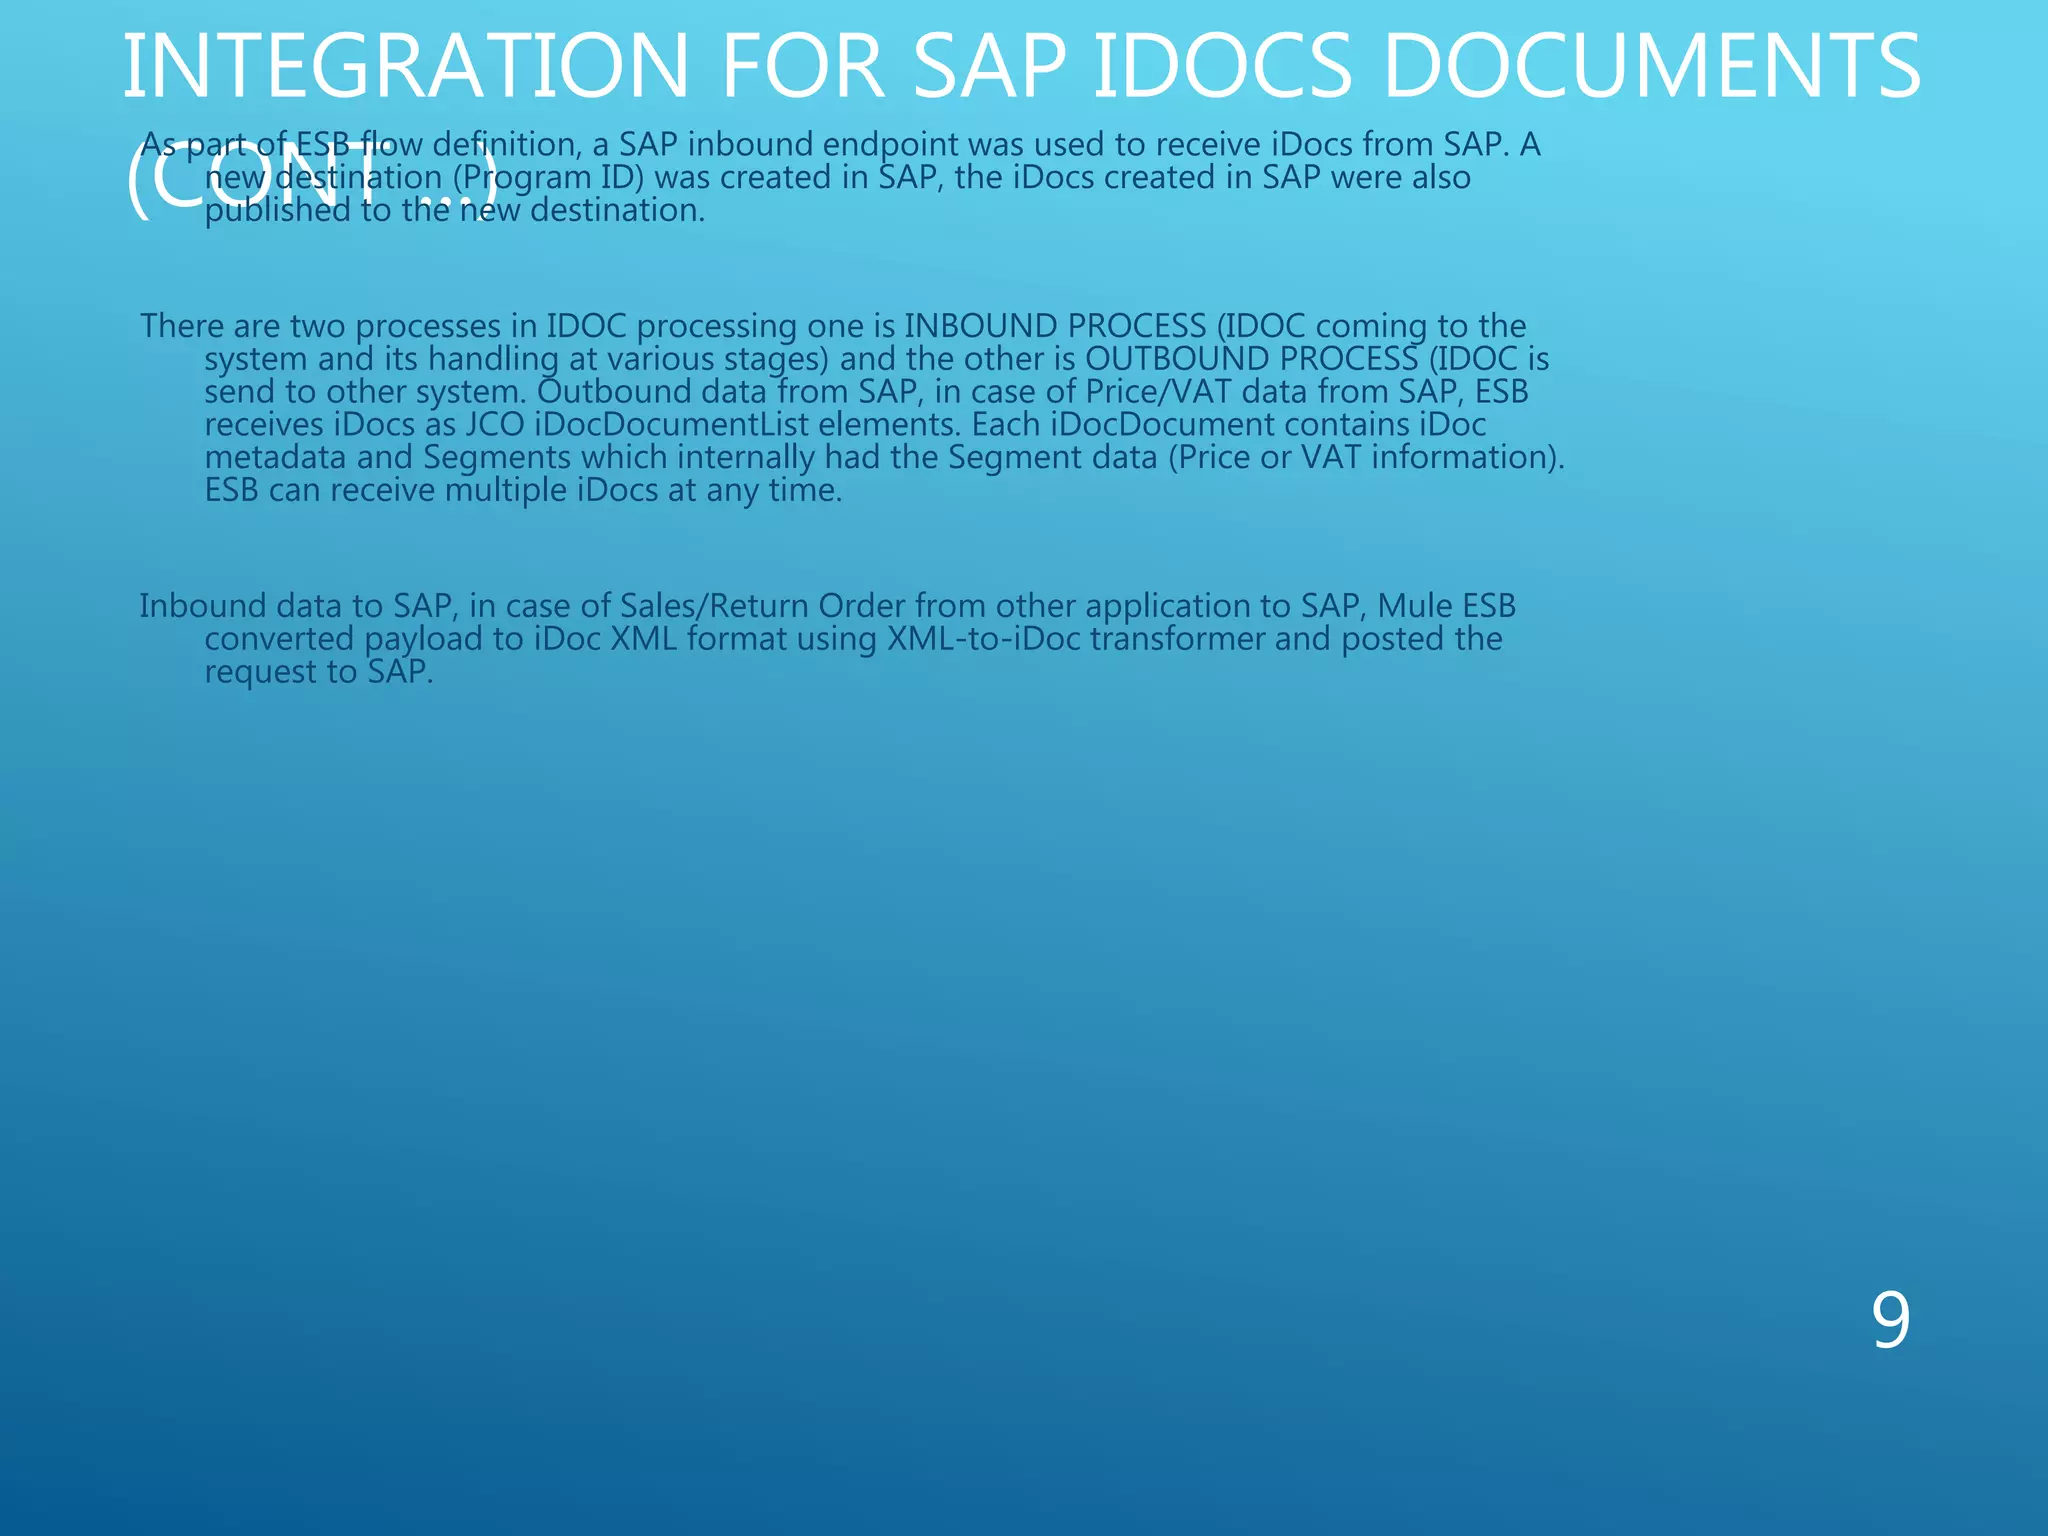Click the text 'XML-to-iDoc transformer'
Viewport: 2048px width, 1536px height.
(1076, 640)
